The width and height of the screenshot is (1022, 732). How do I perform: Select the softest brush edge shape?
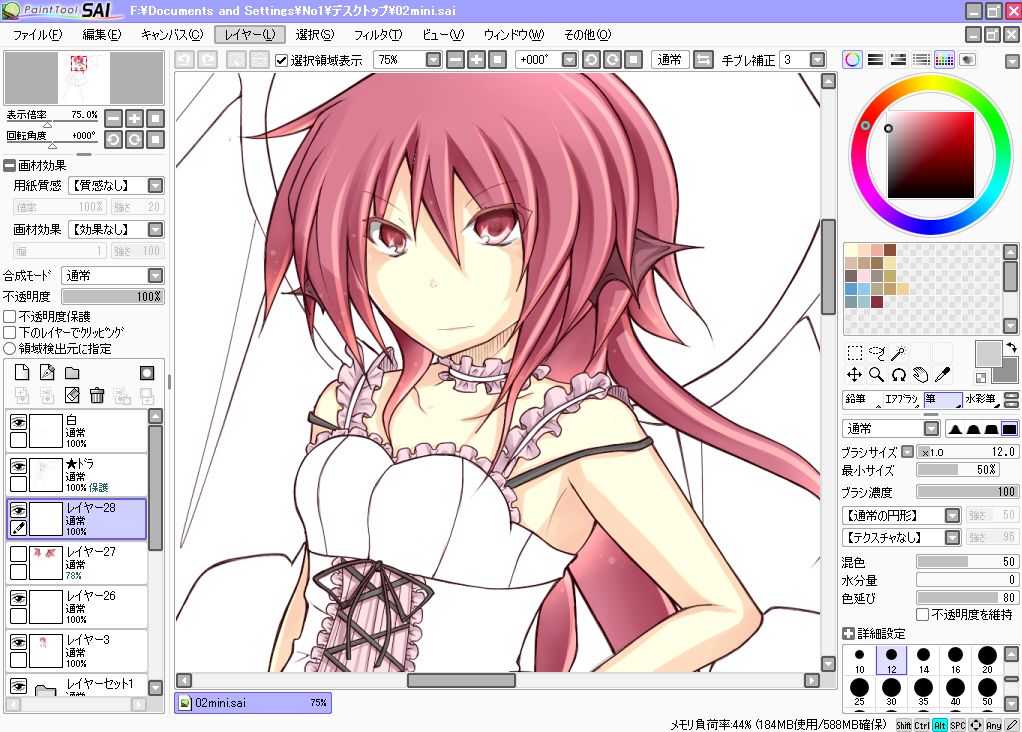coord(955,429)
